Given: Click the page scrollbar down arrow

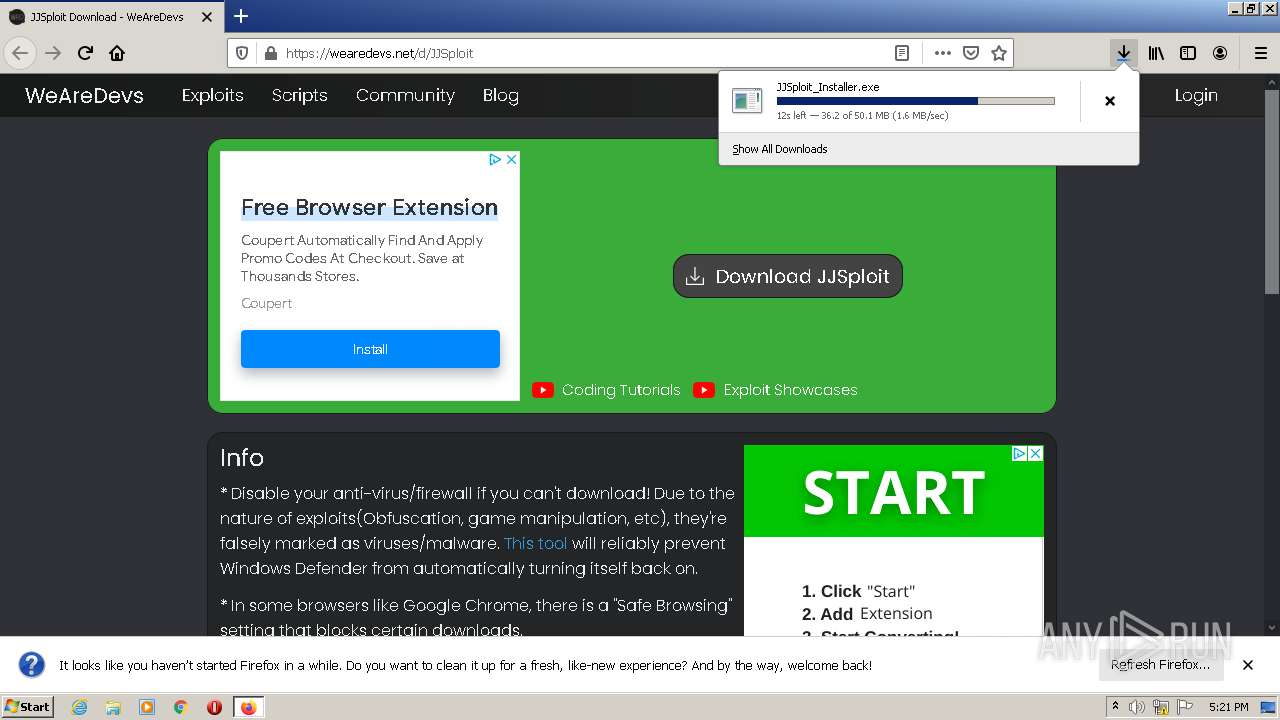Looking at the screenshot, I should coord(1272,628).
